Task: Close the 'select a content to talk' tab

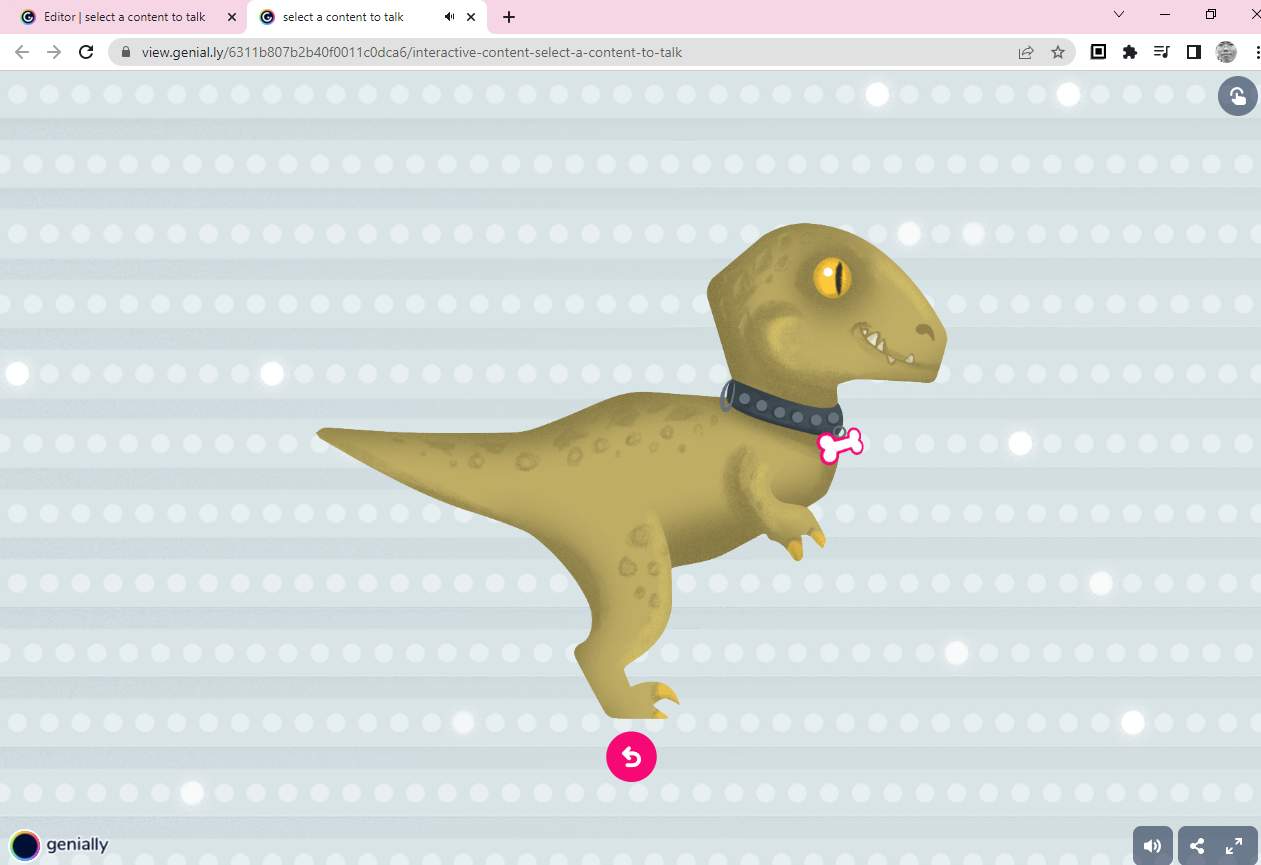Action: [471, 17]
